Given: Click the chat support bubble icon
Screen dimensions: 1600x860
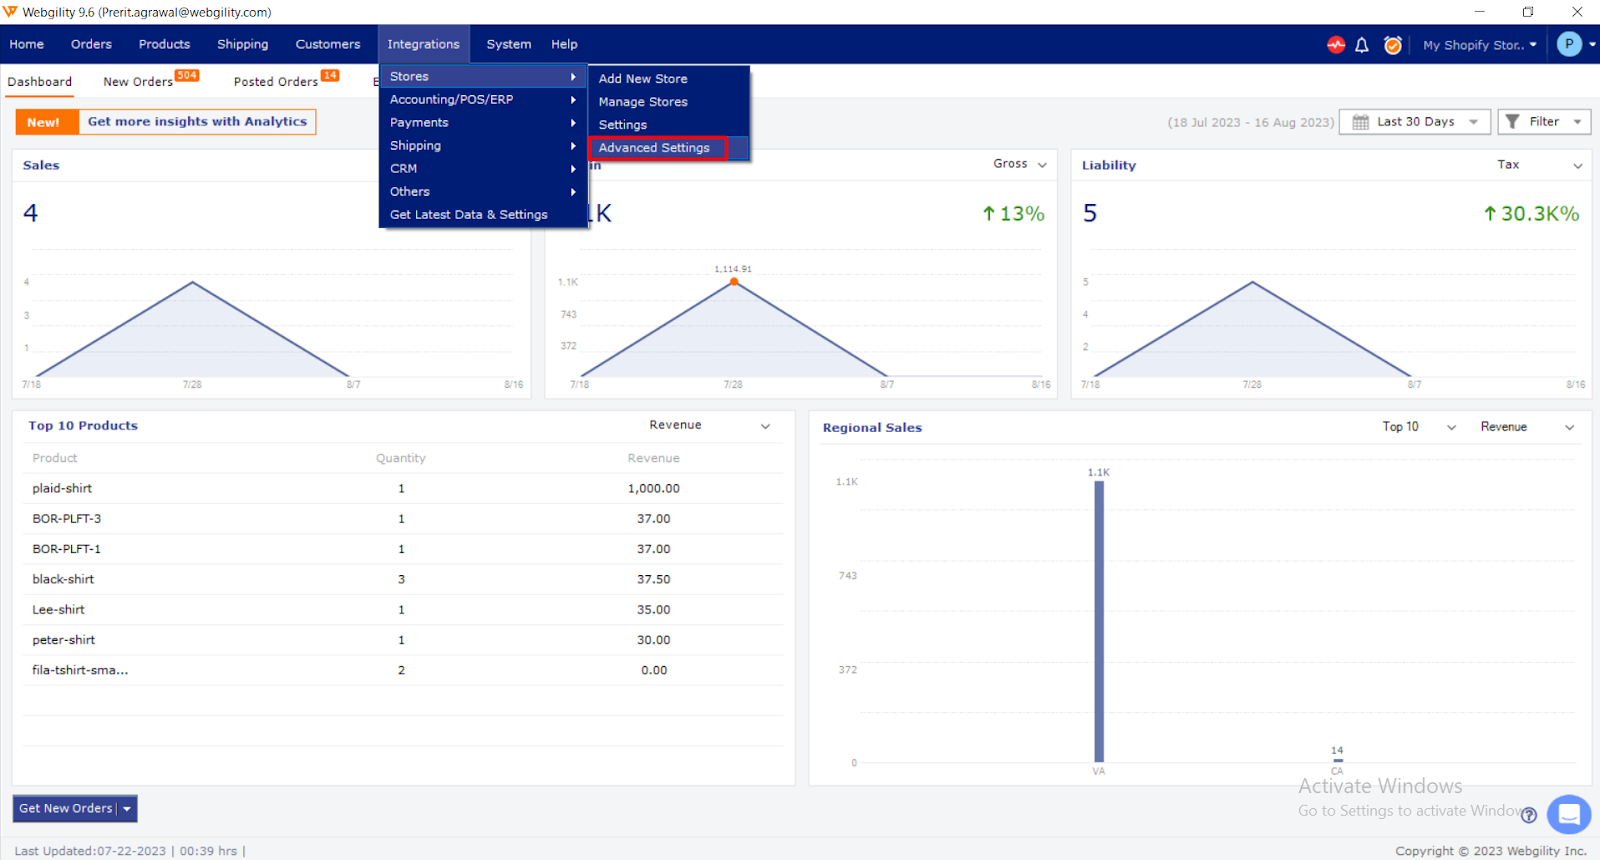Looking at the screenshot, I should point(1569,814).
